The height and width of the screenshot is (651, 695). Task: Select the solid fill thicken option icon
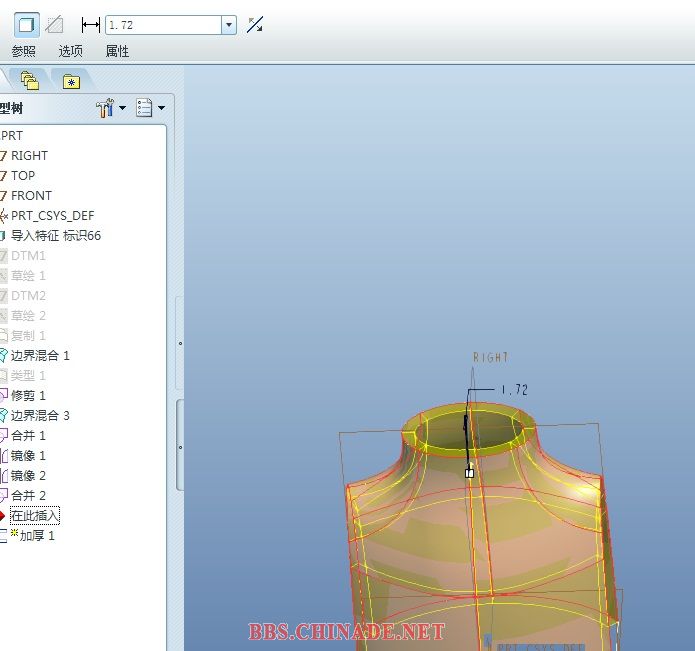tap(27, 24)
